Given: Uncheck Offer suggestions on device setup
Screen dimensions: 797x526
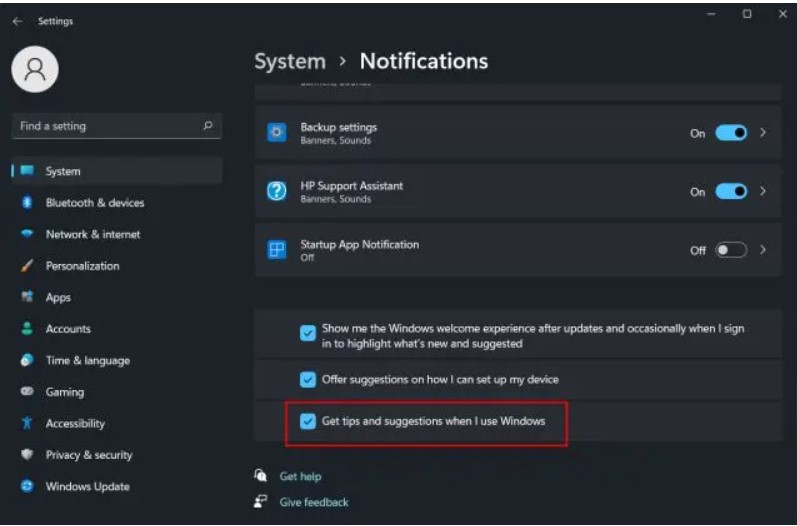Looking at the screenshot, I should coord(308,380).
